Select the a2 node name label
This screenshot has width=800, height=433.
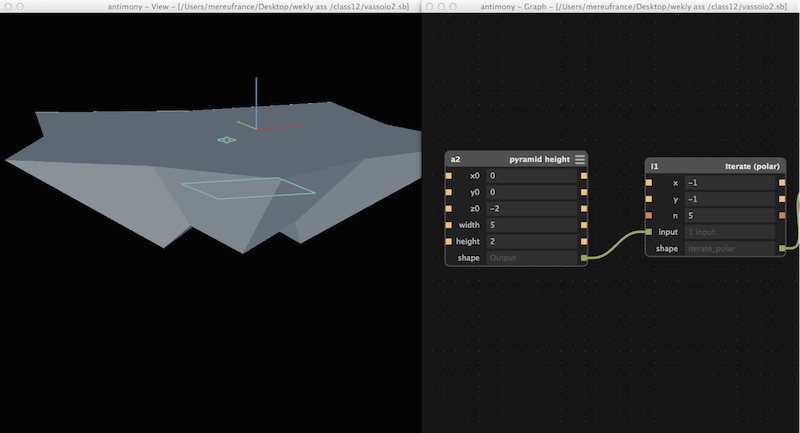point(455,160)
